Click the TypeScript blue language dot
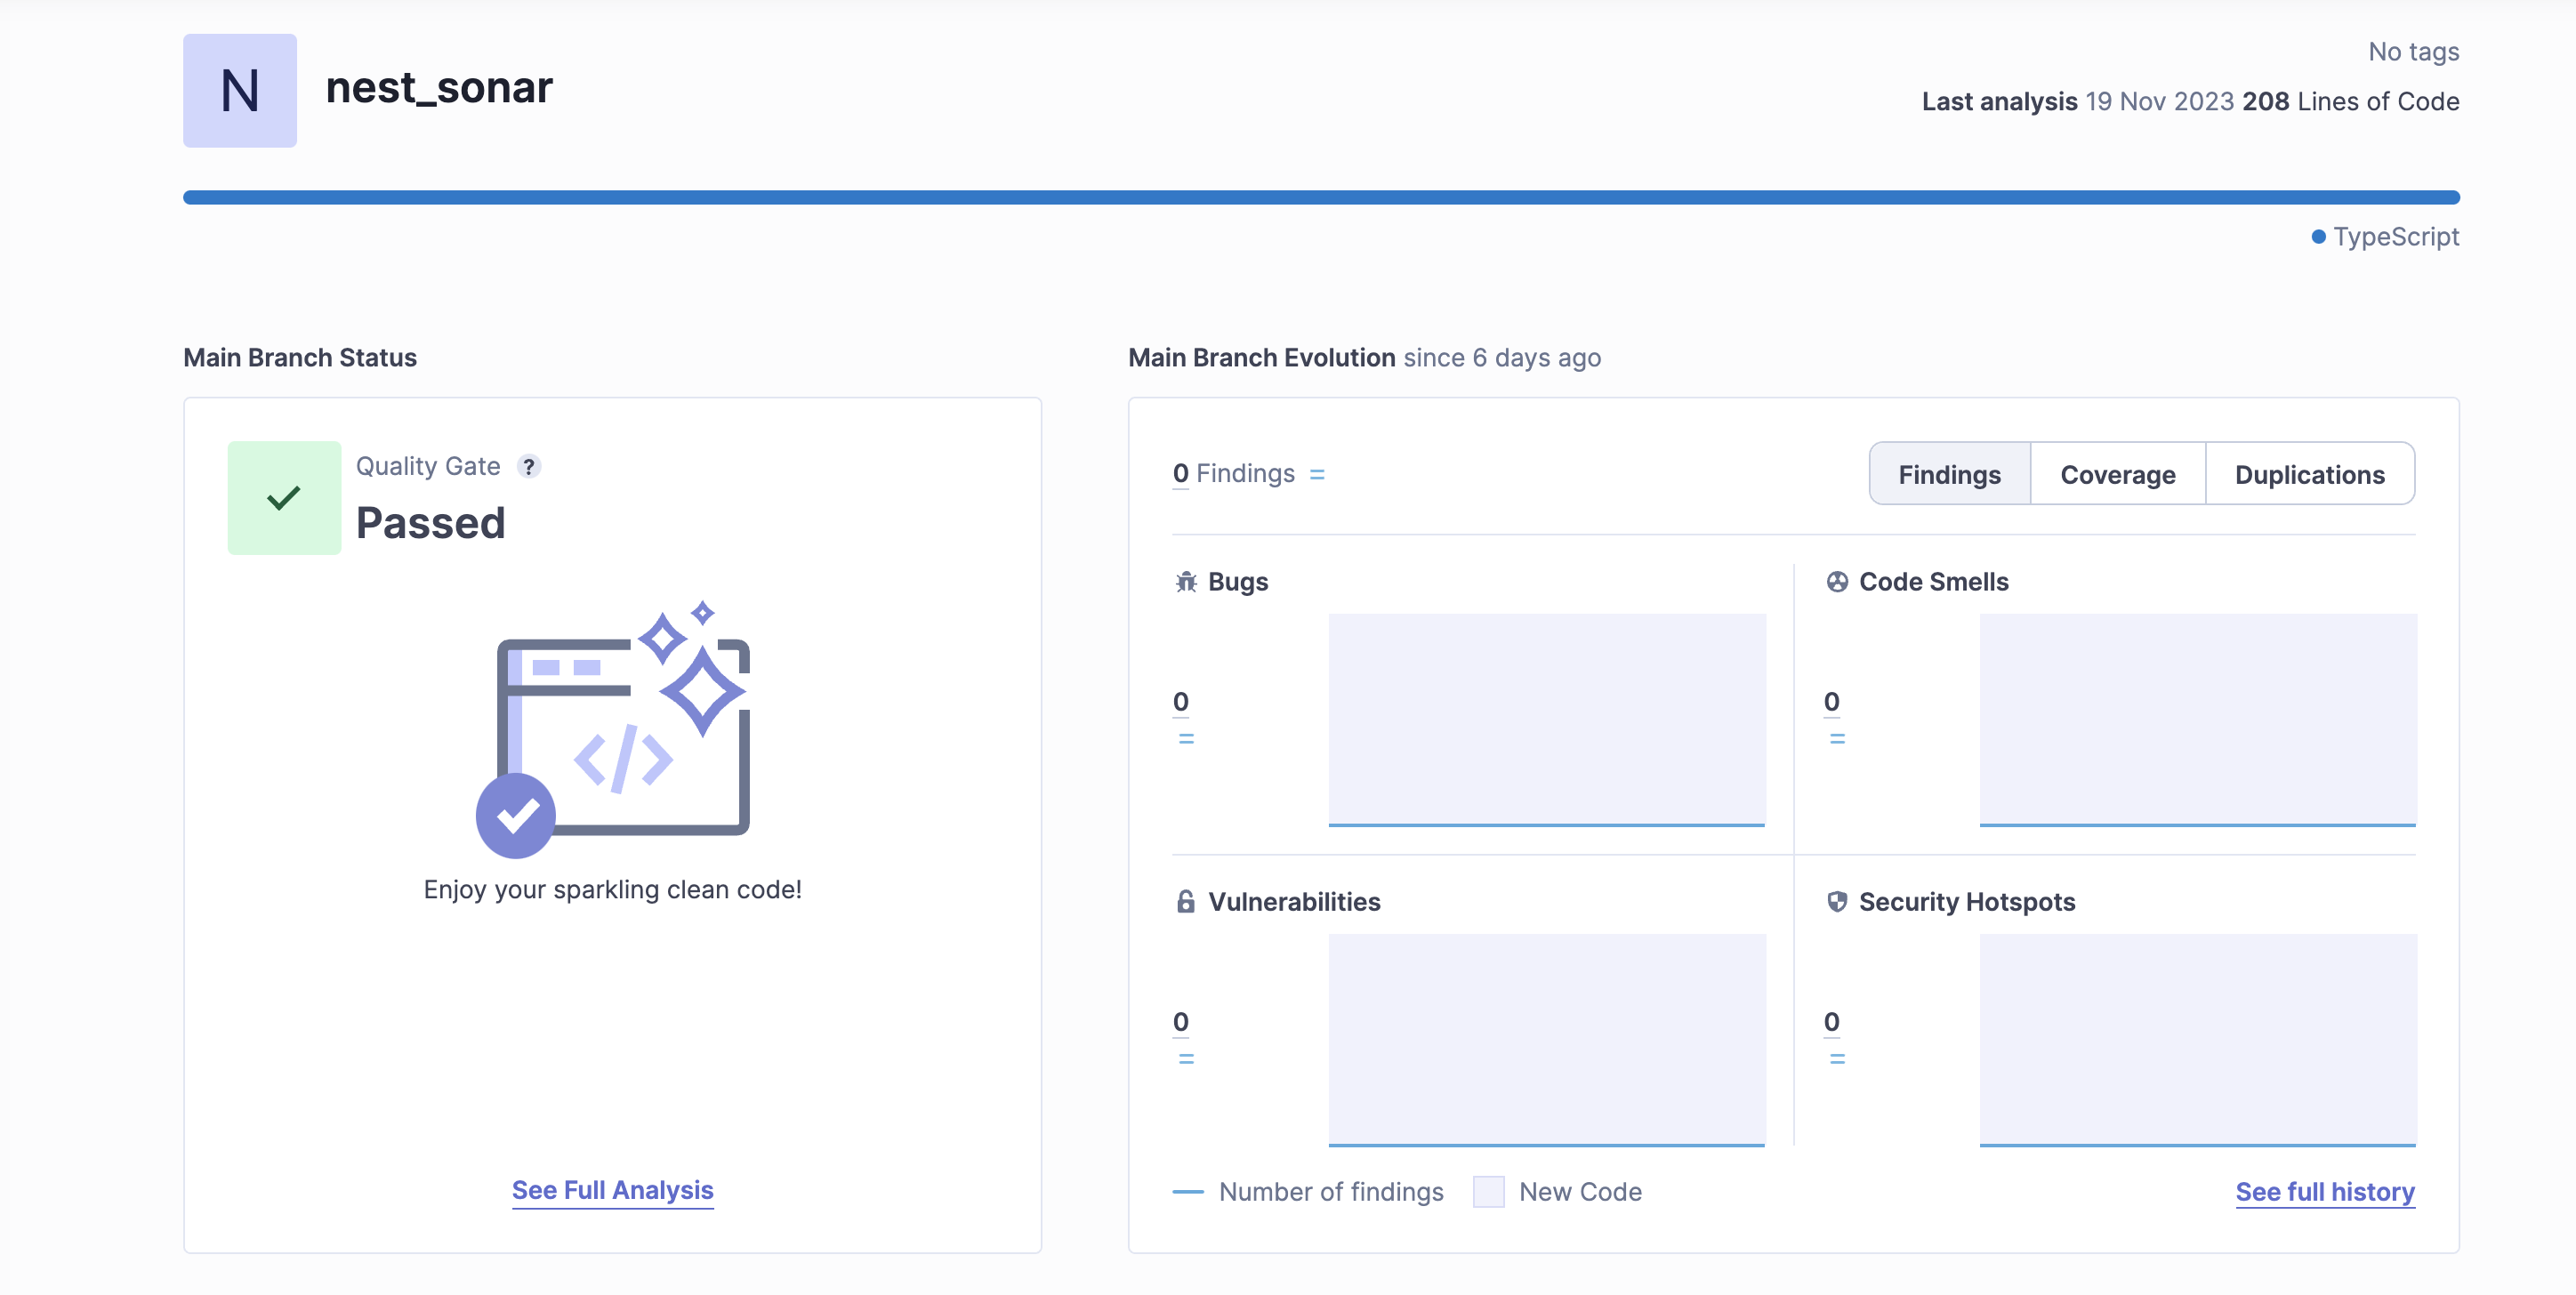Screen dimensions: 2576x1295 tap(2318, 237)
